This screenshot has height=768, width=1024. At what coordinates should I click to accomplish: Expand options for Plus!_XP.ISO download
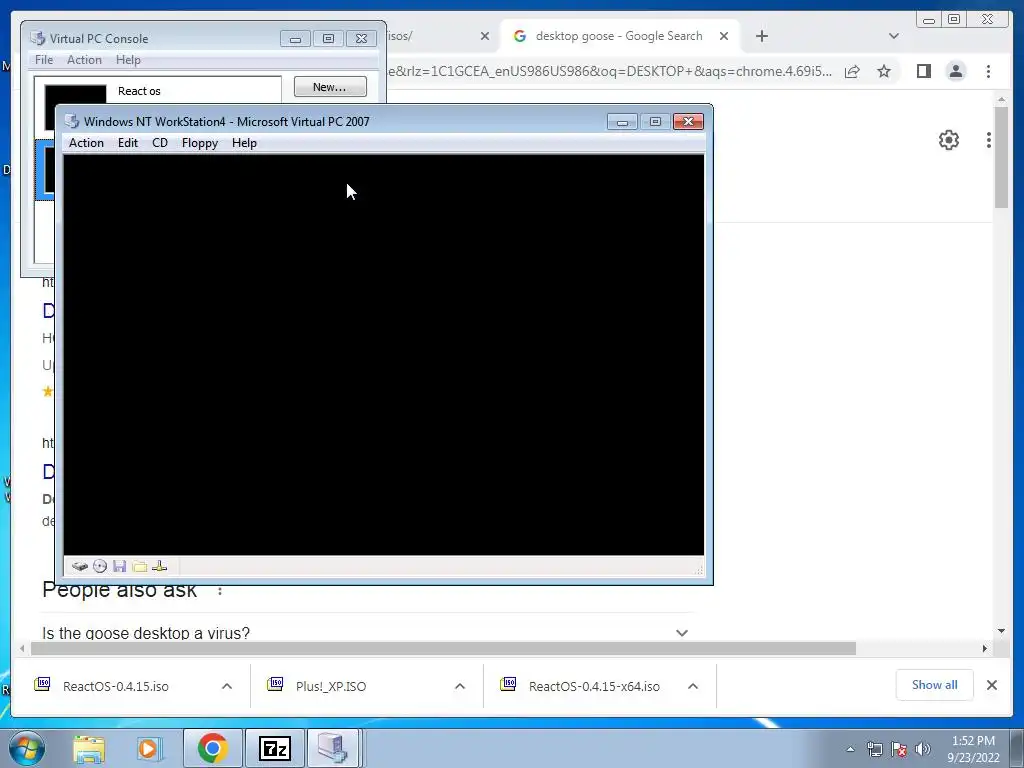point(460,686)
